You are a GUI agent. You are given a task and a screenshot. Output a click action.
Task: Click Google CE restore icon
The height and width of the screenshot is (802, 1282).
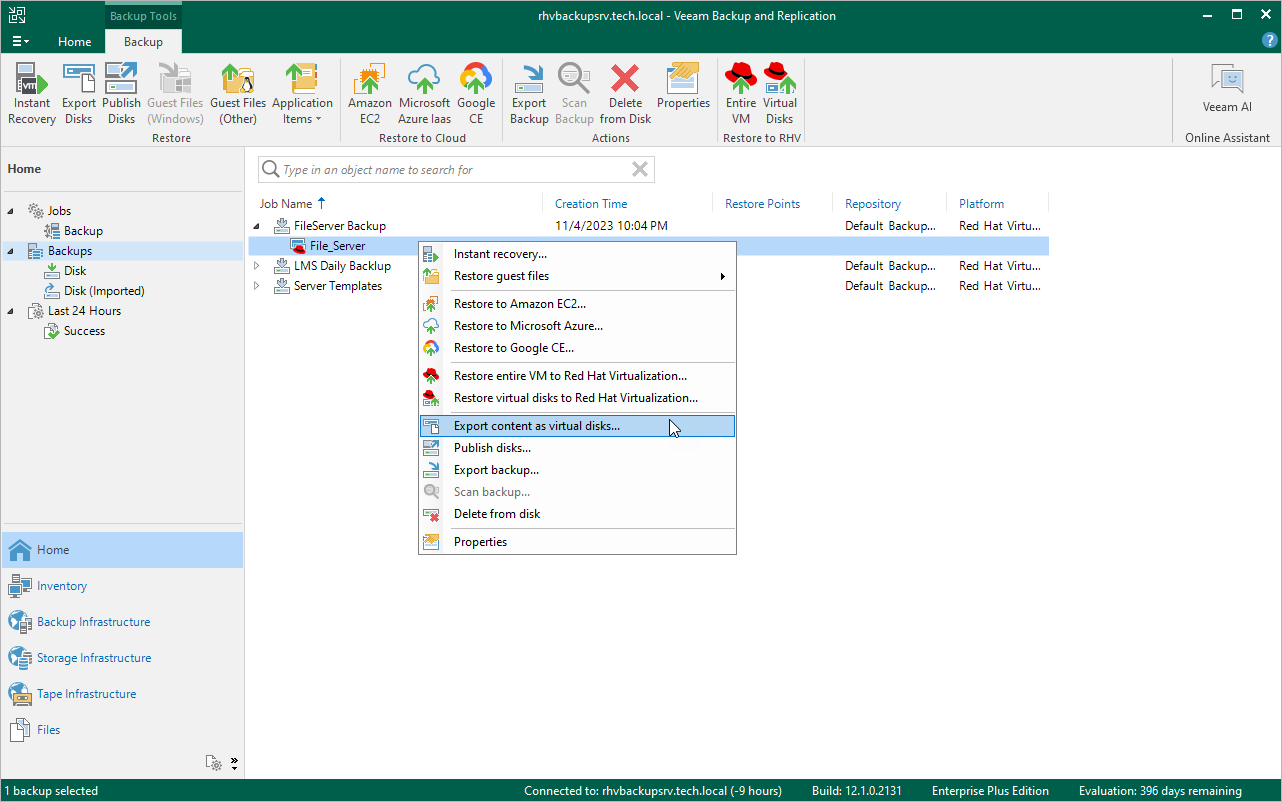tap(476, 94)
